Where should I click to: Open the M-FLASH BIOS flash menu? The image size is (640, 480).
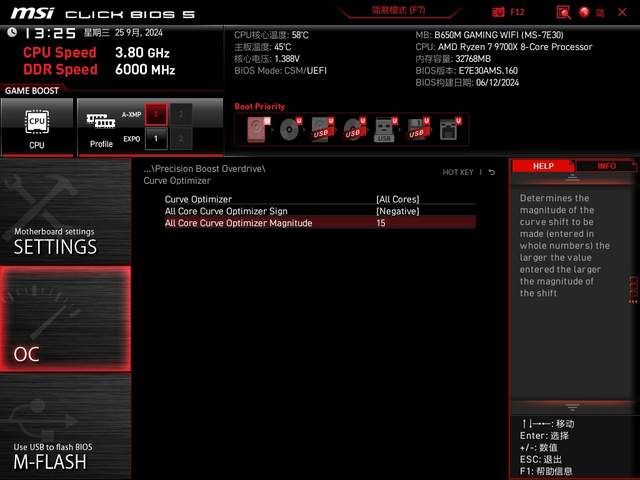point(65,427)
